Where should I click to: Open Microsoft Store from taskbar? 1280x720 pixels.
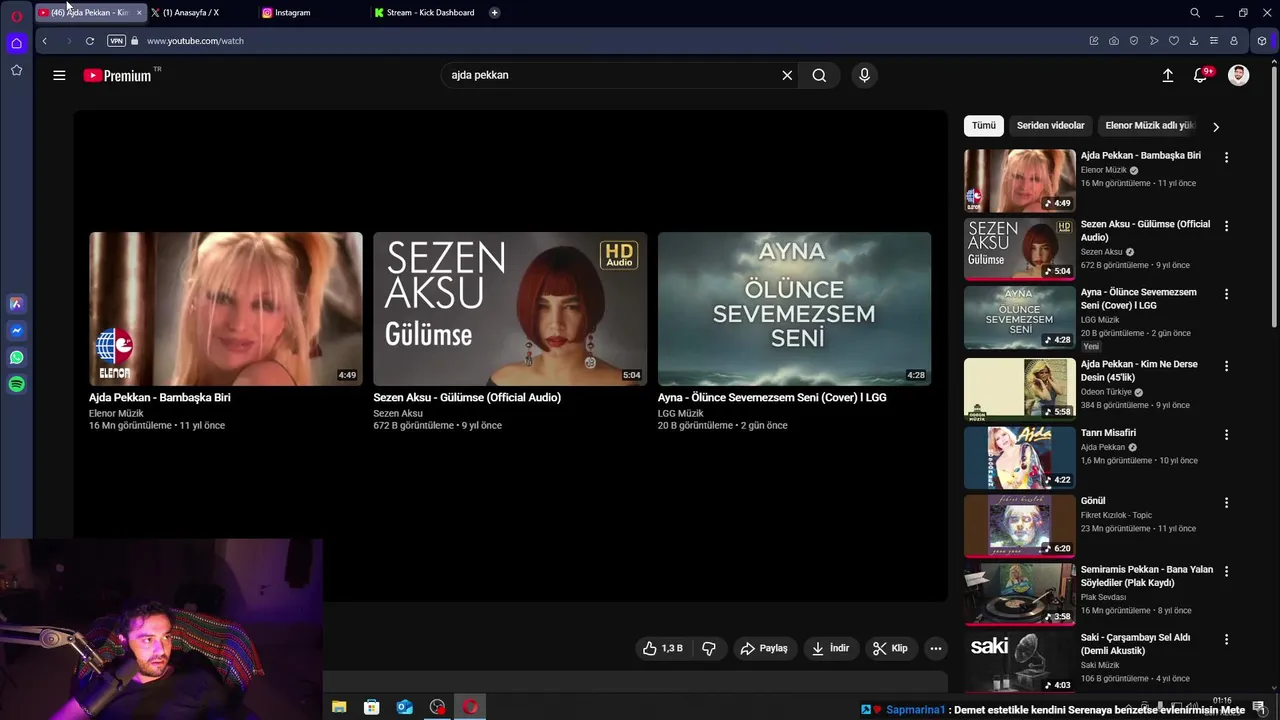[371, 707]
